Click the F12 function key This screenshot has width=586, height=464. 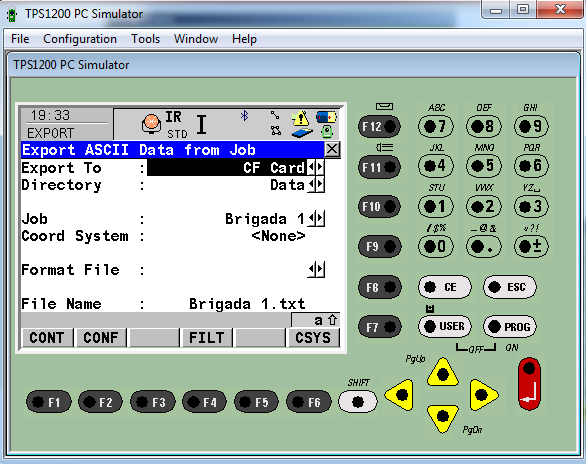point(379,127)
